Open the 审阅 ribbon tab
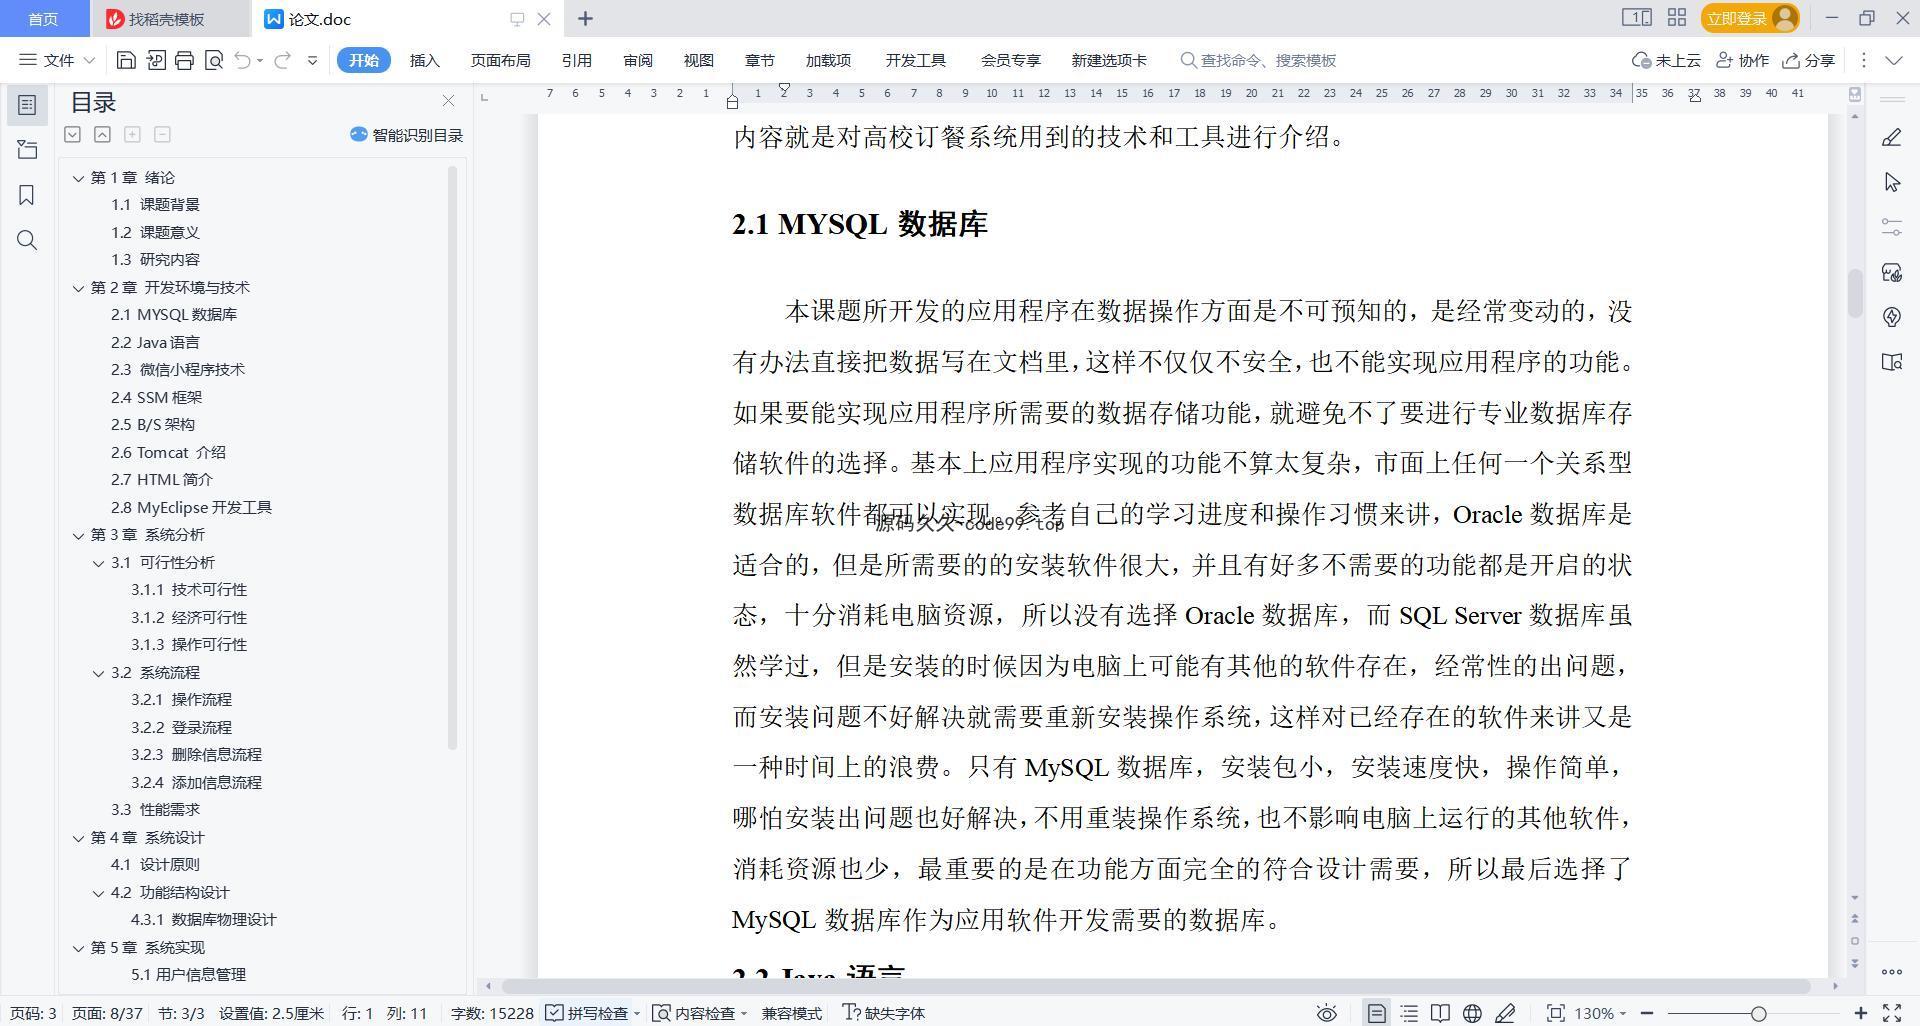This screenshot has width=1920, height=1026. [638, 60]
